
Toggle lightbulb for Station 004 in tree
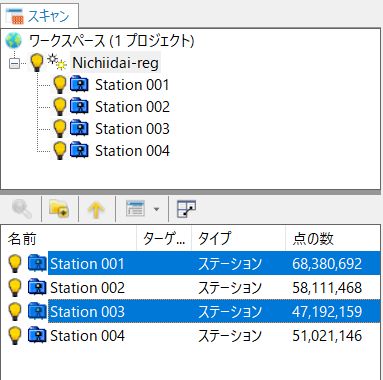coord(60,151)
